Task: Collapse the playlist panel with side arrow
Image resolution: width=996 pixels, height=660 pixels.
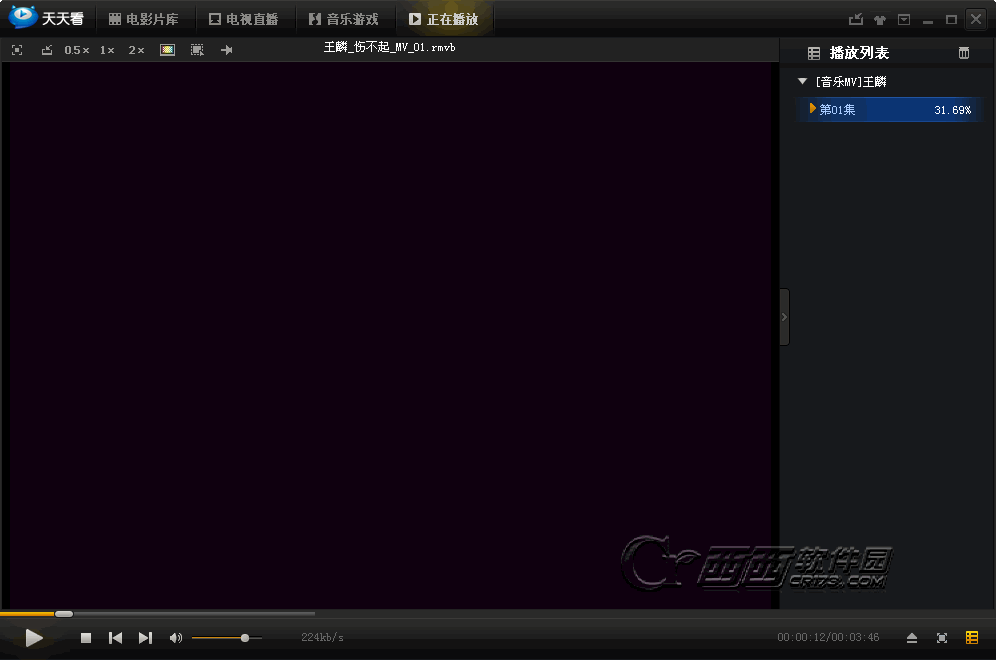Action: coord(784,317)
